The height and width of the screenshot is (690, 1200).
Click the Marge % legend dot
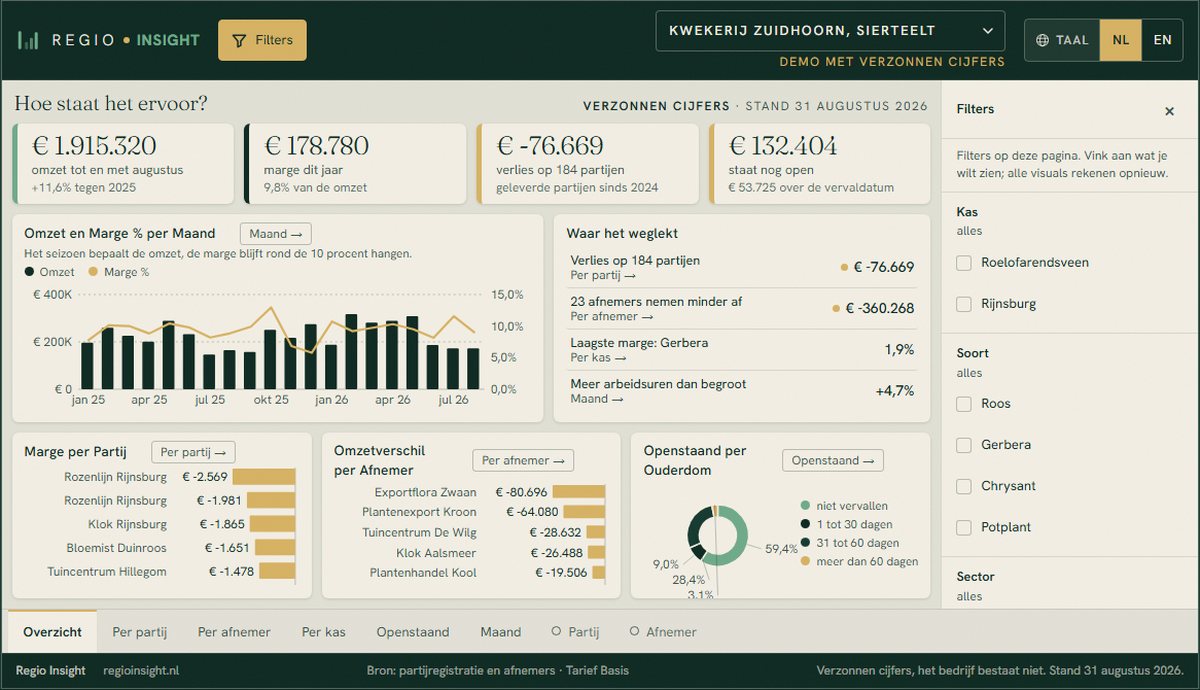click(x=94, y=272)
